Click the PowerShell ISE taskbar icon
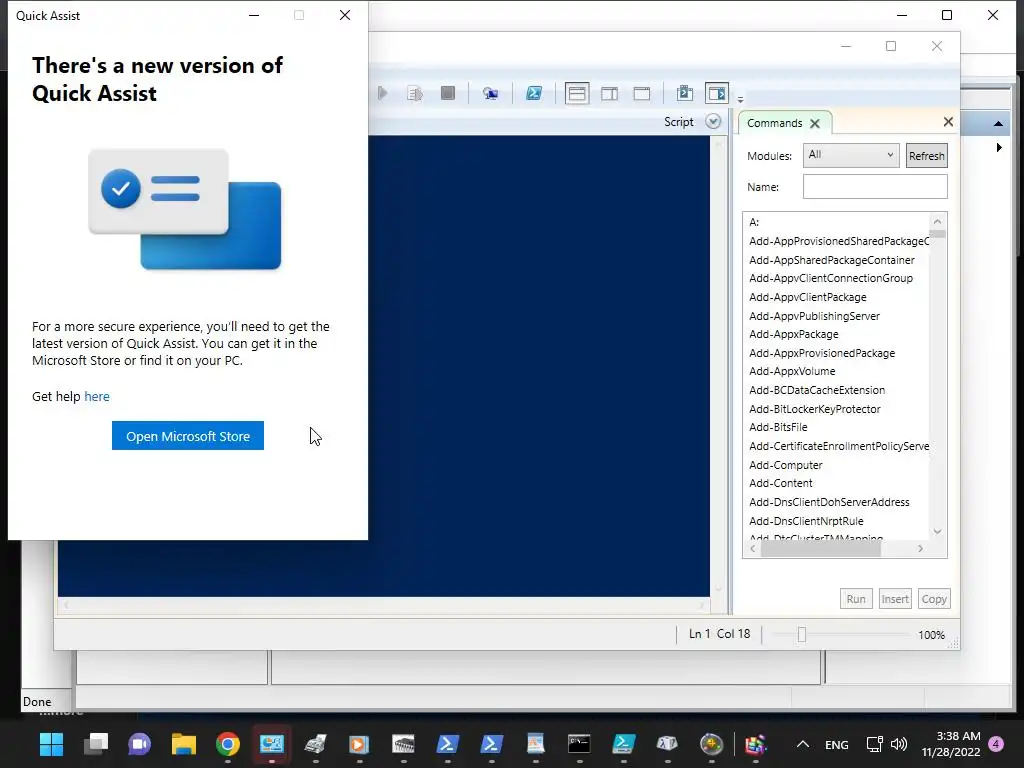The image size is (1024, 768). pyautogui.click(x=623, y=744)
